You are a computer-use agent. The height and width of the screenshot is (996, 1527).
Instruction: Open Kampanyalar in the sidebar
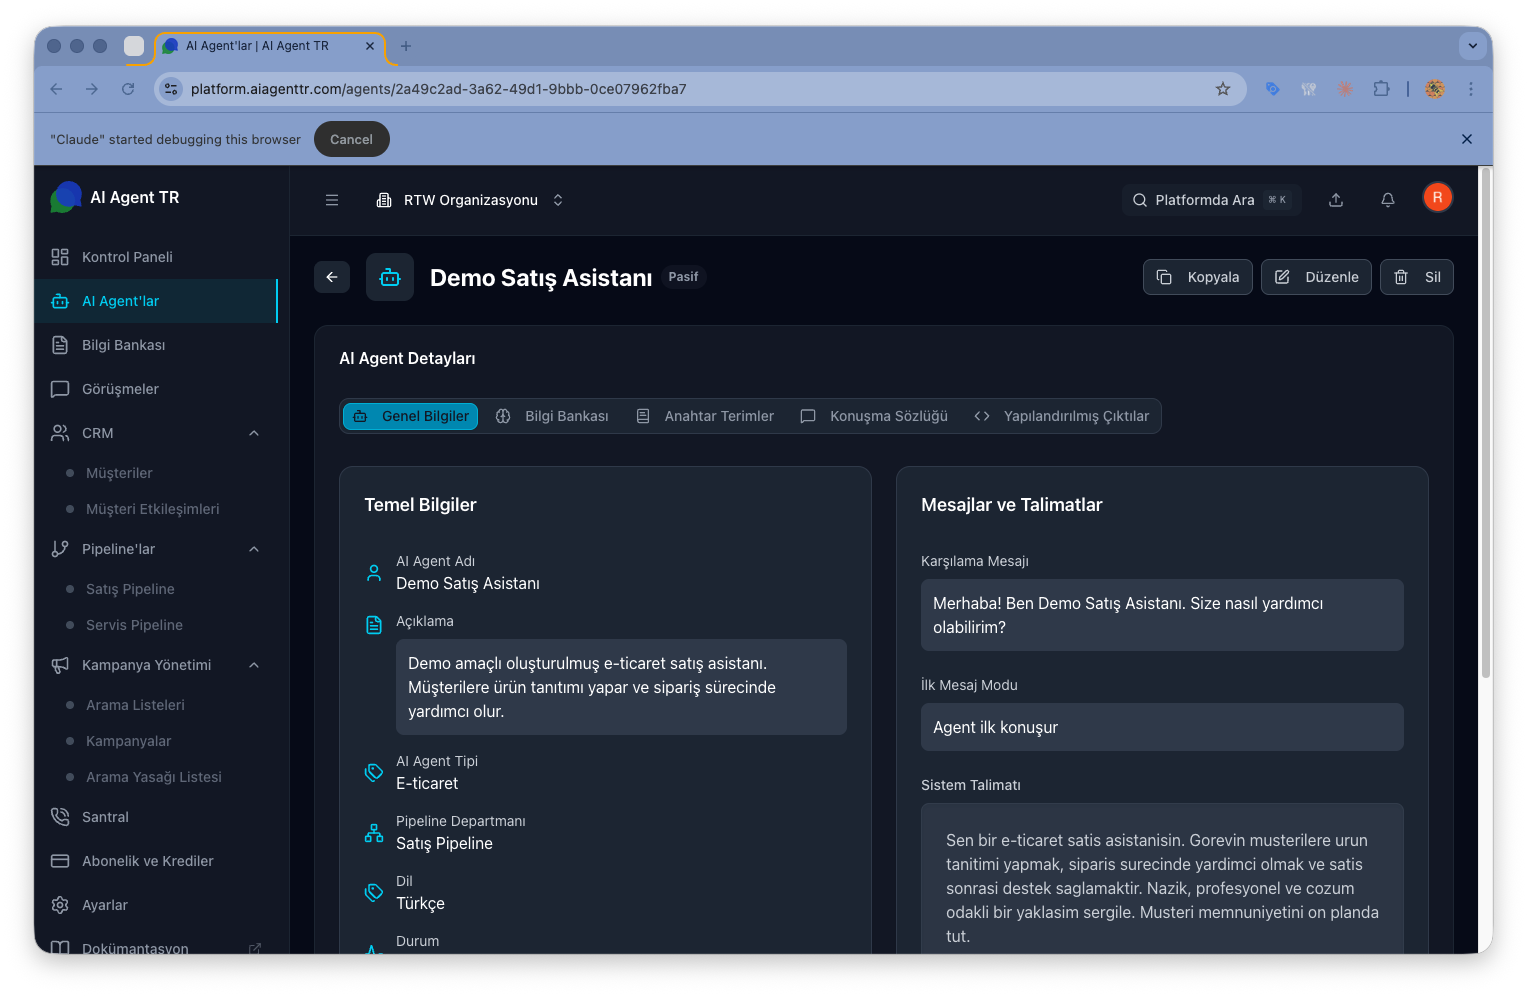(x=128, y=741)
